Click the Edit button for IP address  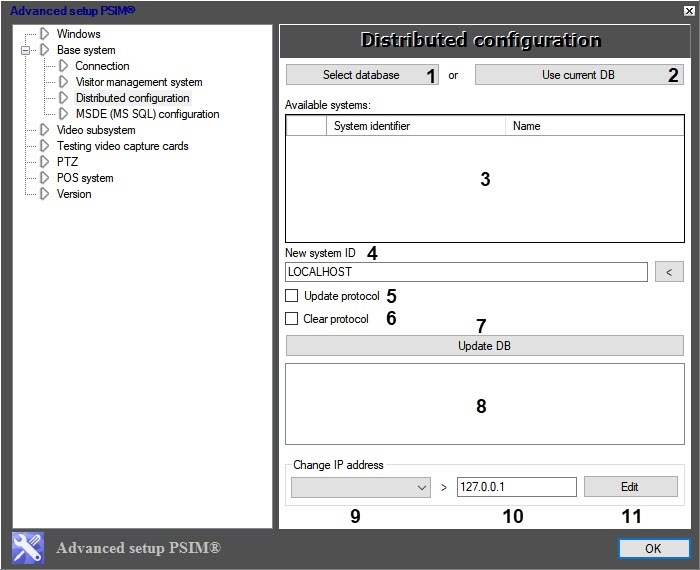pyautogui.click(x=630, y=487)
